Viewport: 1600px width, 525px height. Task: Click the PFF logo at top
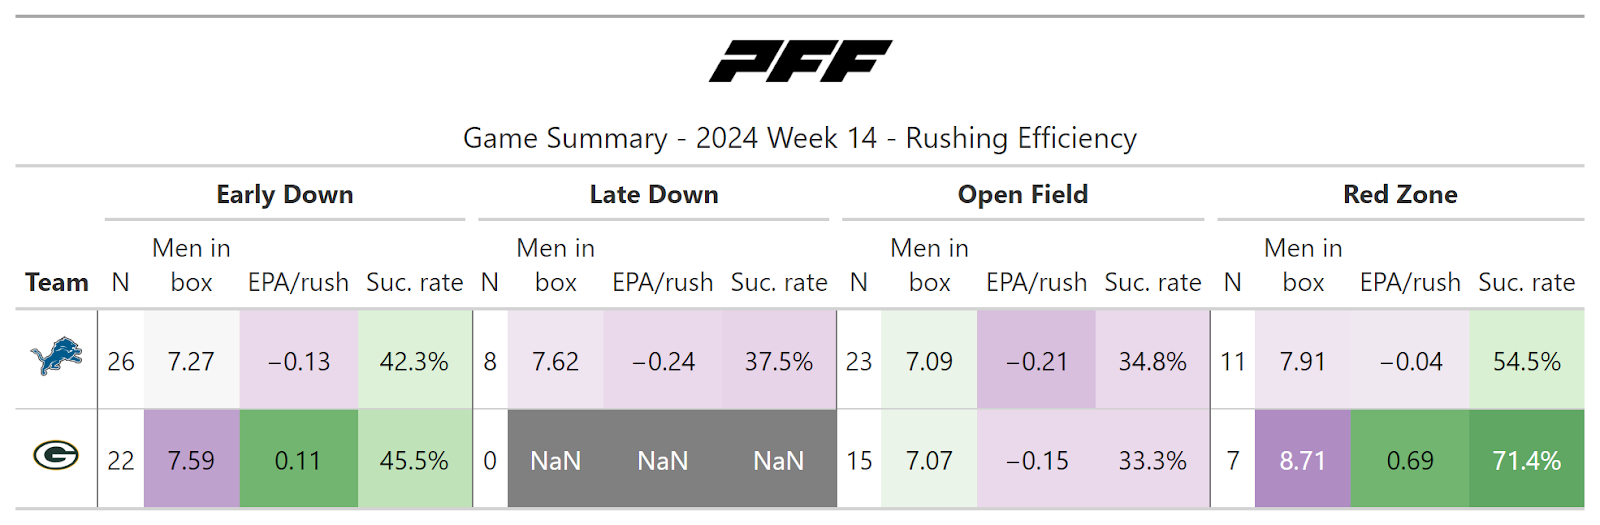pyautogui.click(x=800, y=61)
